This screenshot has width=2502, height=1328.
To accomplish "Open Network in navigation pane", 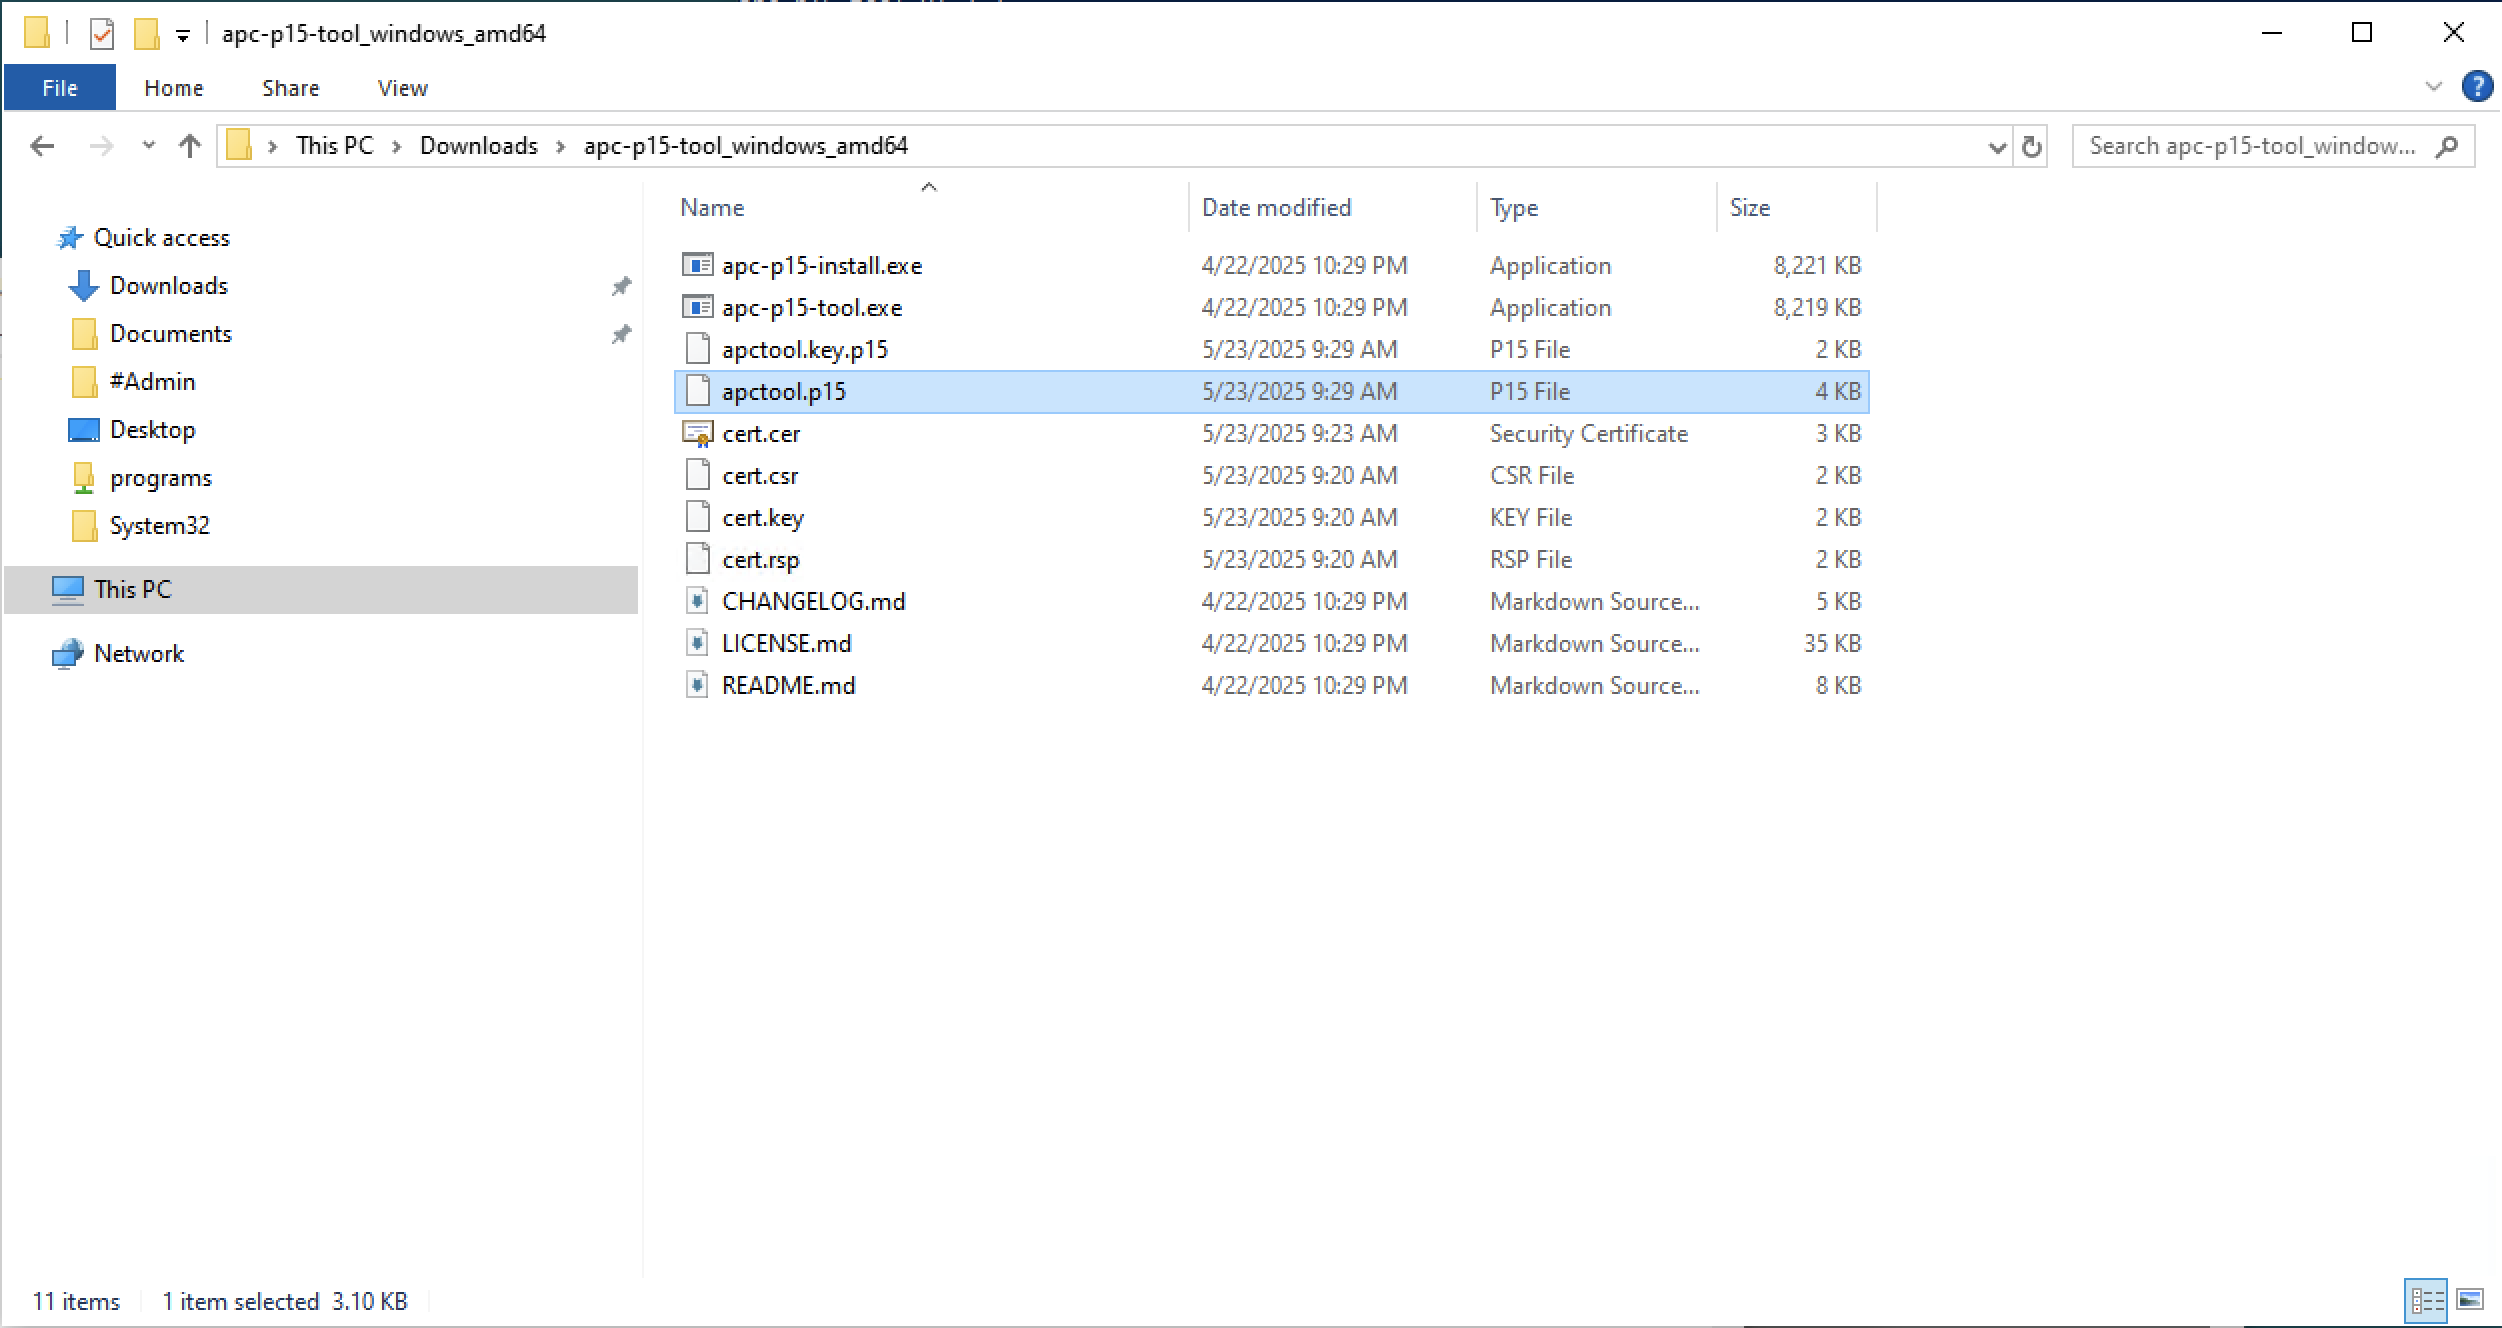I will click(138, 653).
